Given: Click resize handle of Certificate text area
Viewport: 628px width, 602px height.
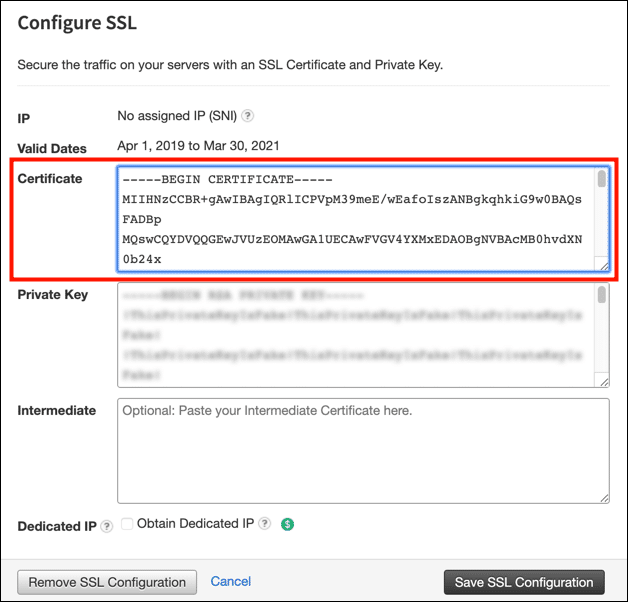Looking at the screenshot, I should 603,265.
